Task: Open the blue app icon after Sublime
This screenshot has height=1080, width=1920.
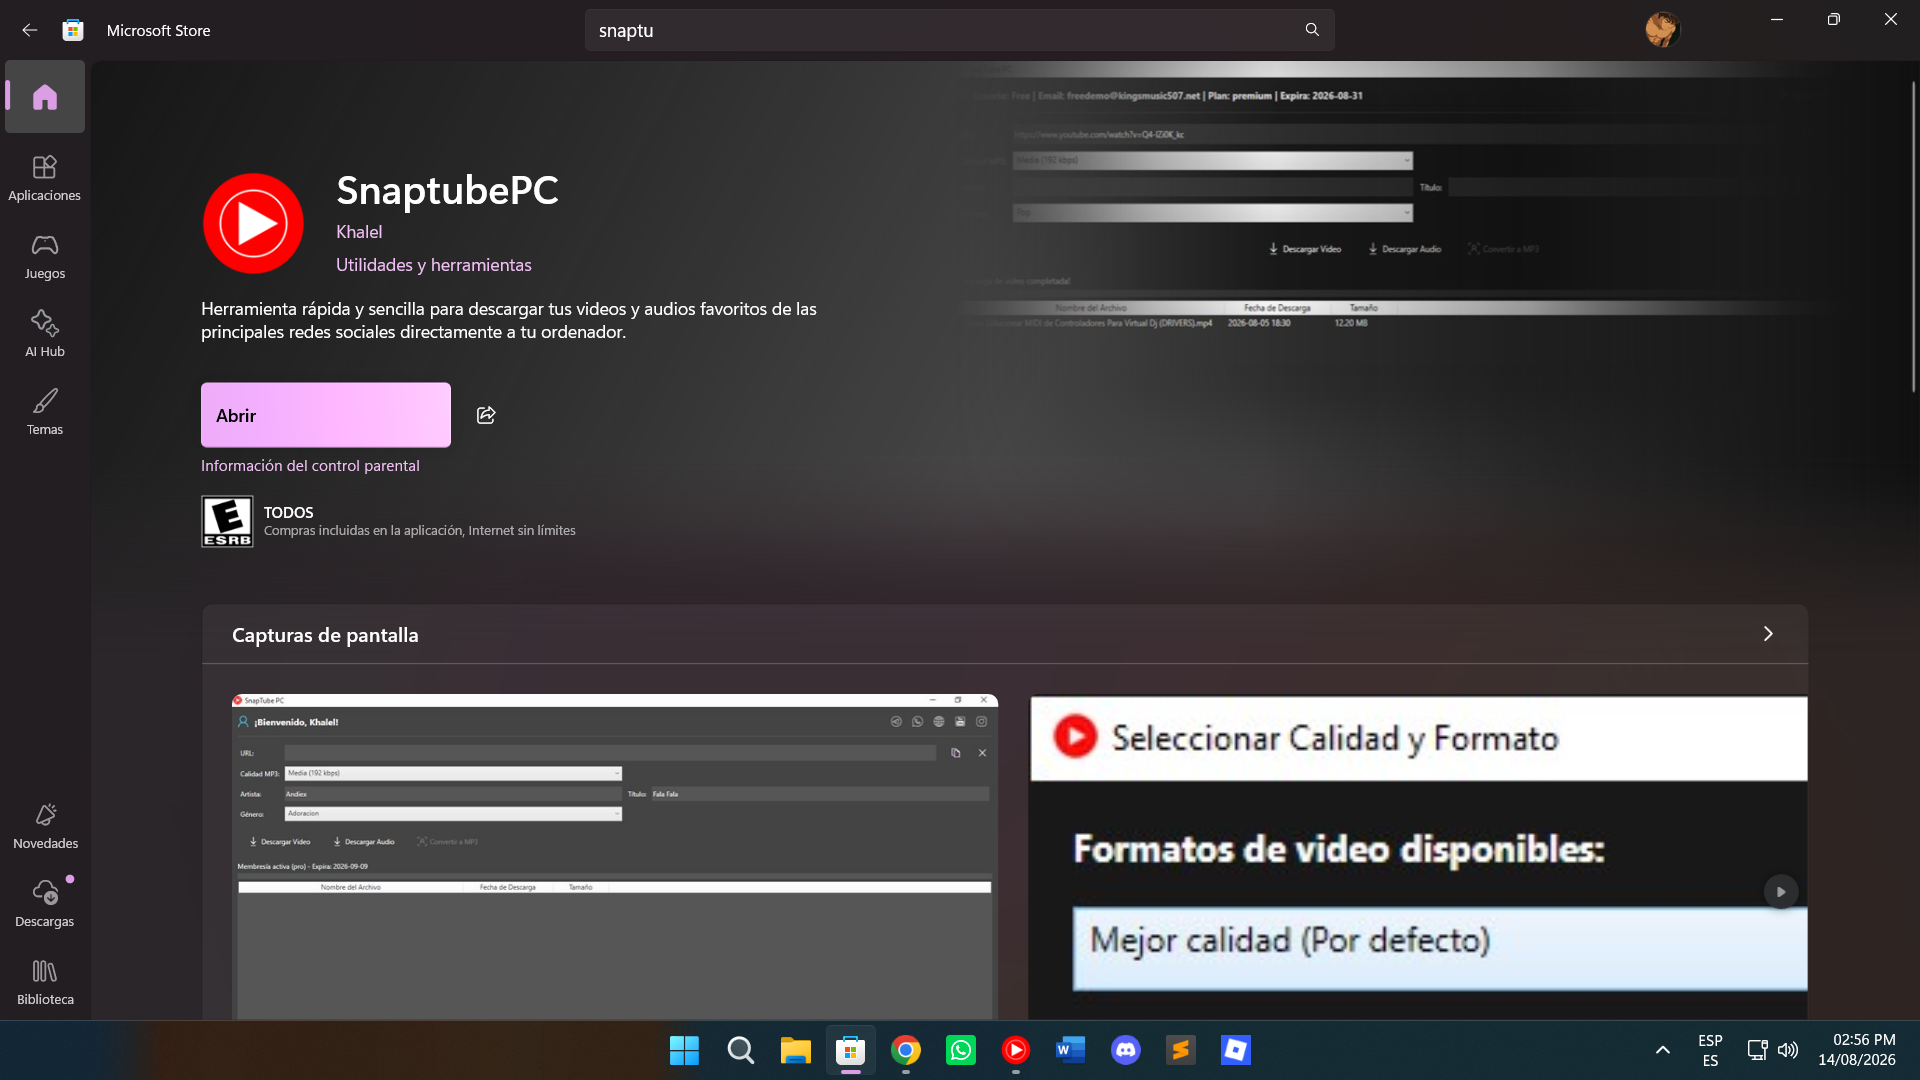Action: pos(1236,1050)
